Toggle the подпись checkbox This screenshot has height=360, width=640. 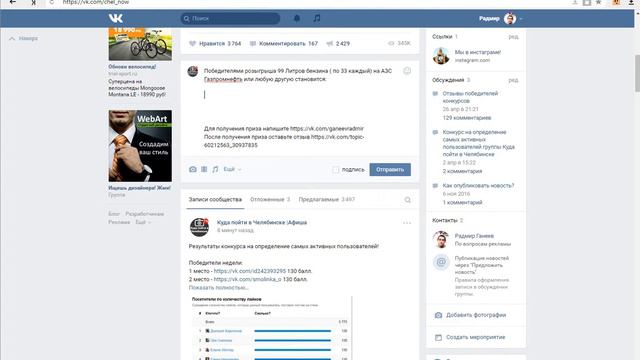pos(336,169)
